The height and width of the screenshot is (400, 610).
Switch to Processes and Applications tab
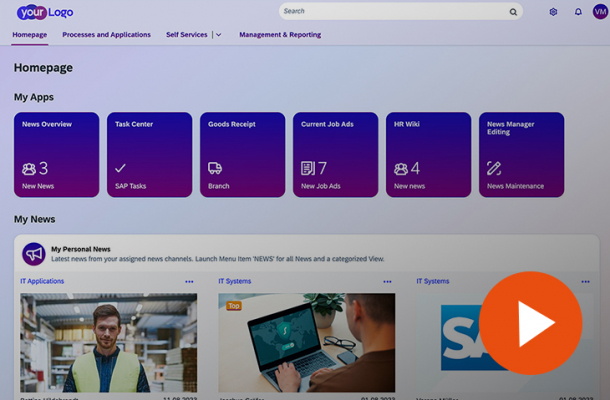coord(106,35)
